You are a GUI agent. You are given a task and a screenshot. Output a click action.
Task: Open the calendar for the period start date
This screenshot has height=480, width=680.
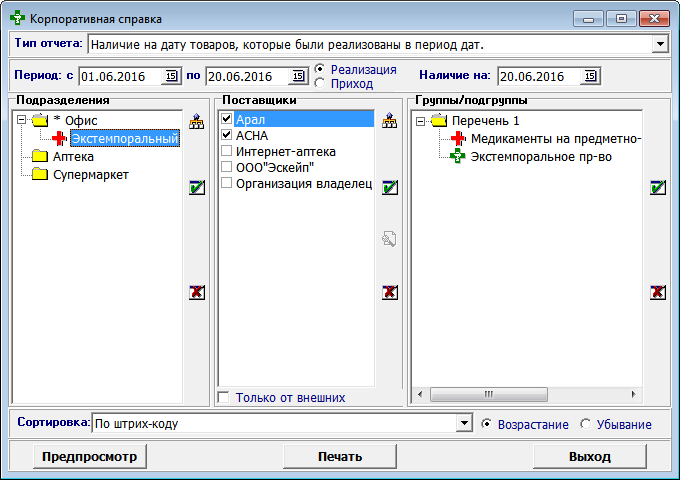coord(171,76)
